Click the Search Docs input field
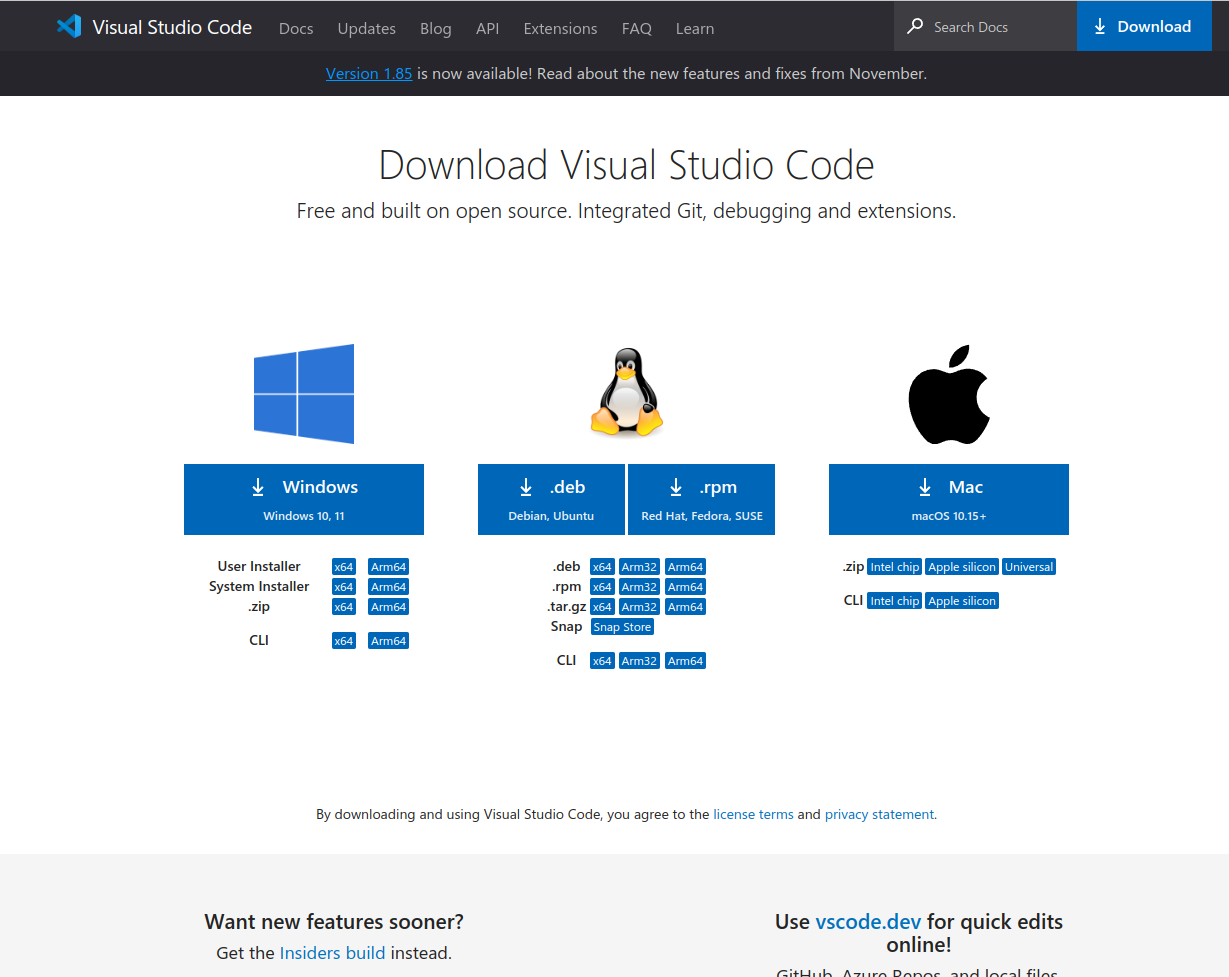 pyautogui.click(x=986, y=27)
